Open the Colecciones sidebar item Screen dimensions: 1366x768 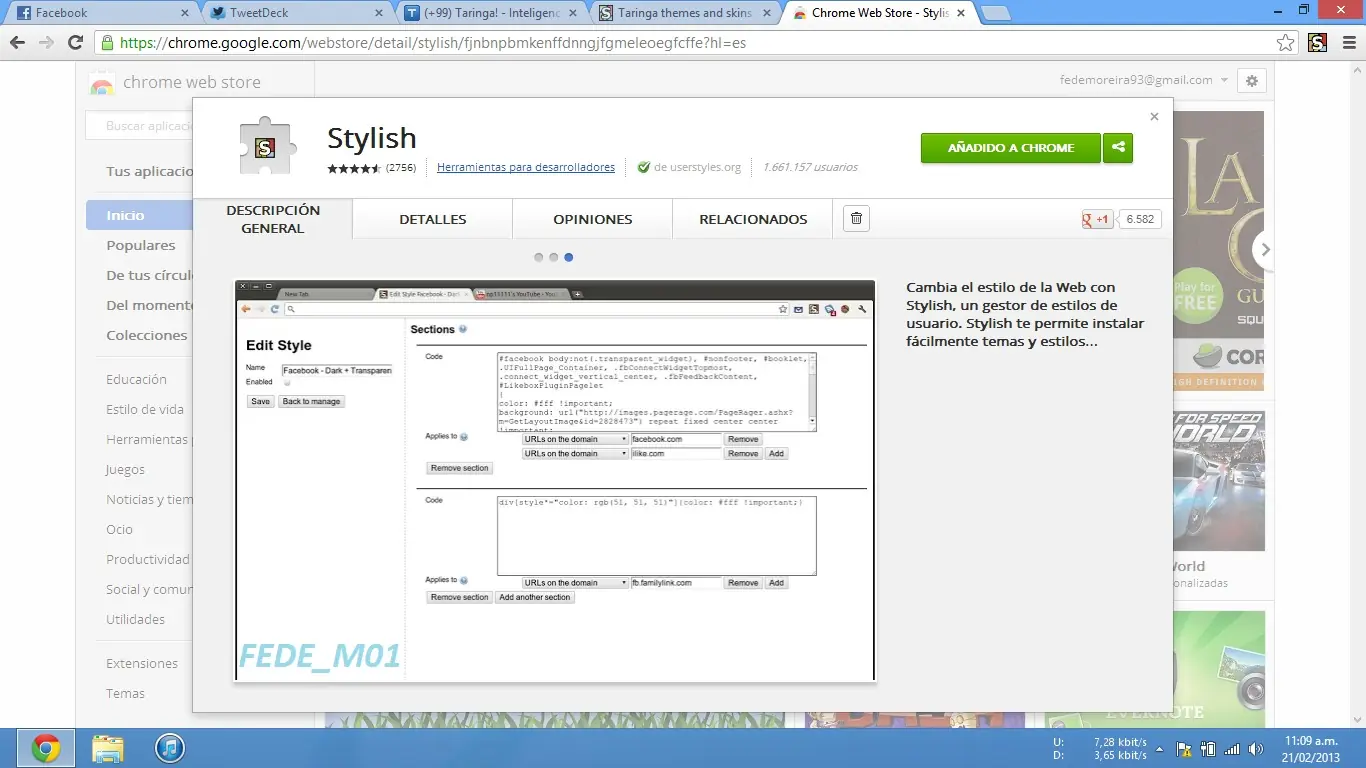tap(147, 335)
